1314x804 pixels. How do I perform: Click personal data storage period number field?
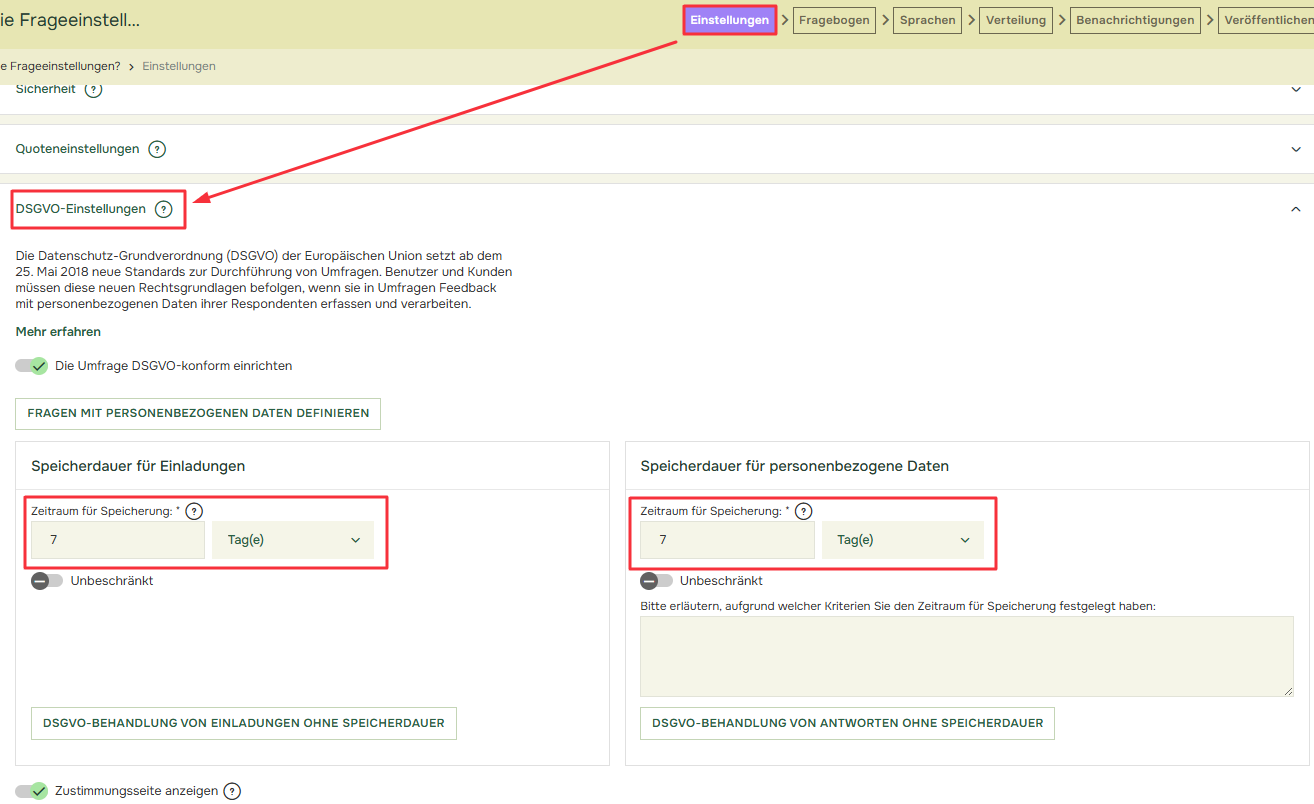pos(727,540)
